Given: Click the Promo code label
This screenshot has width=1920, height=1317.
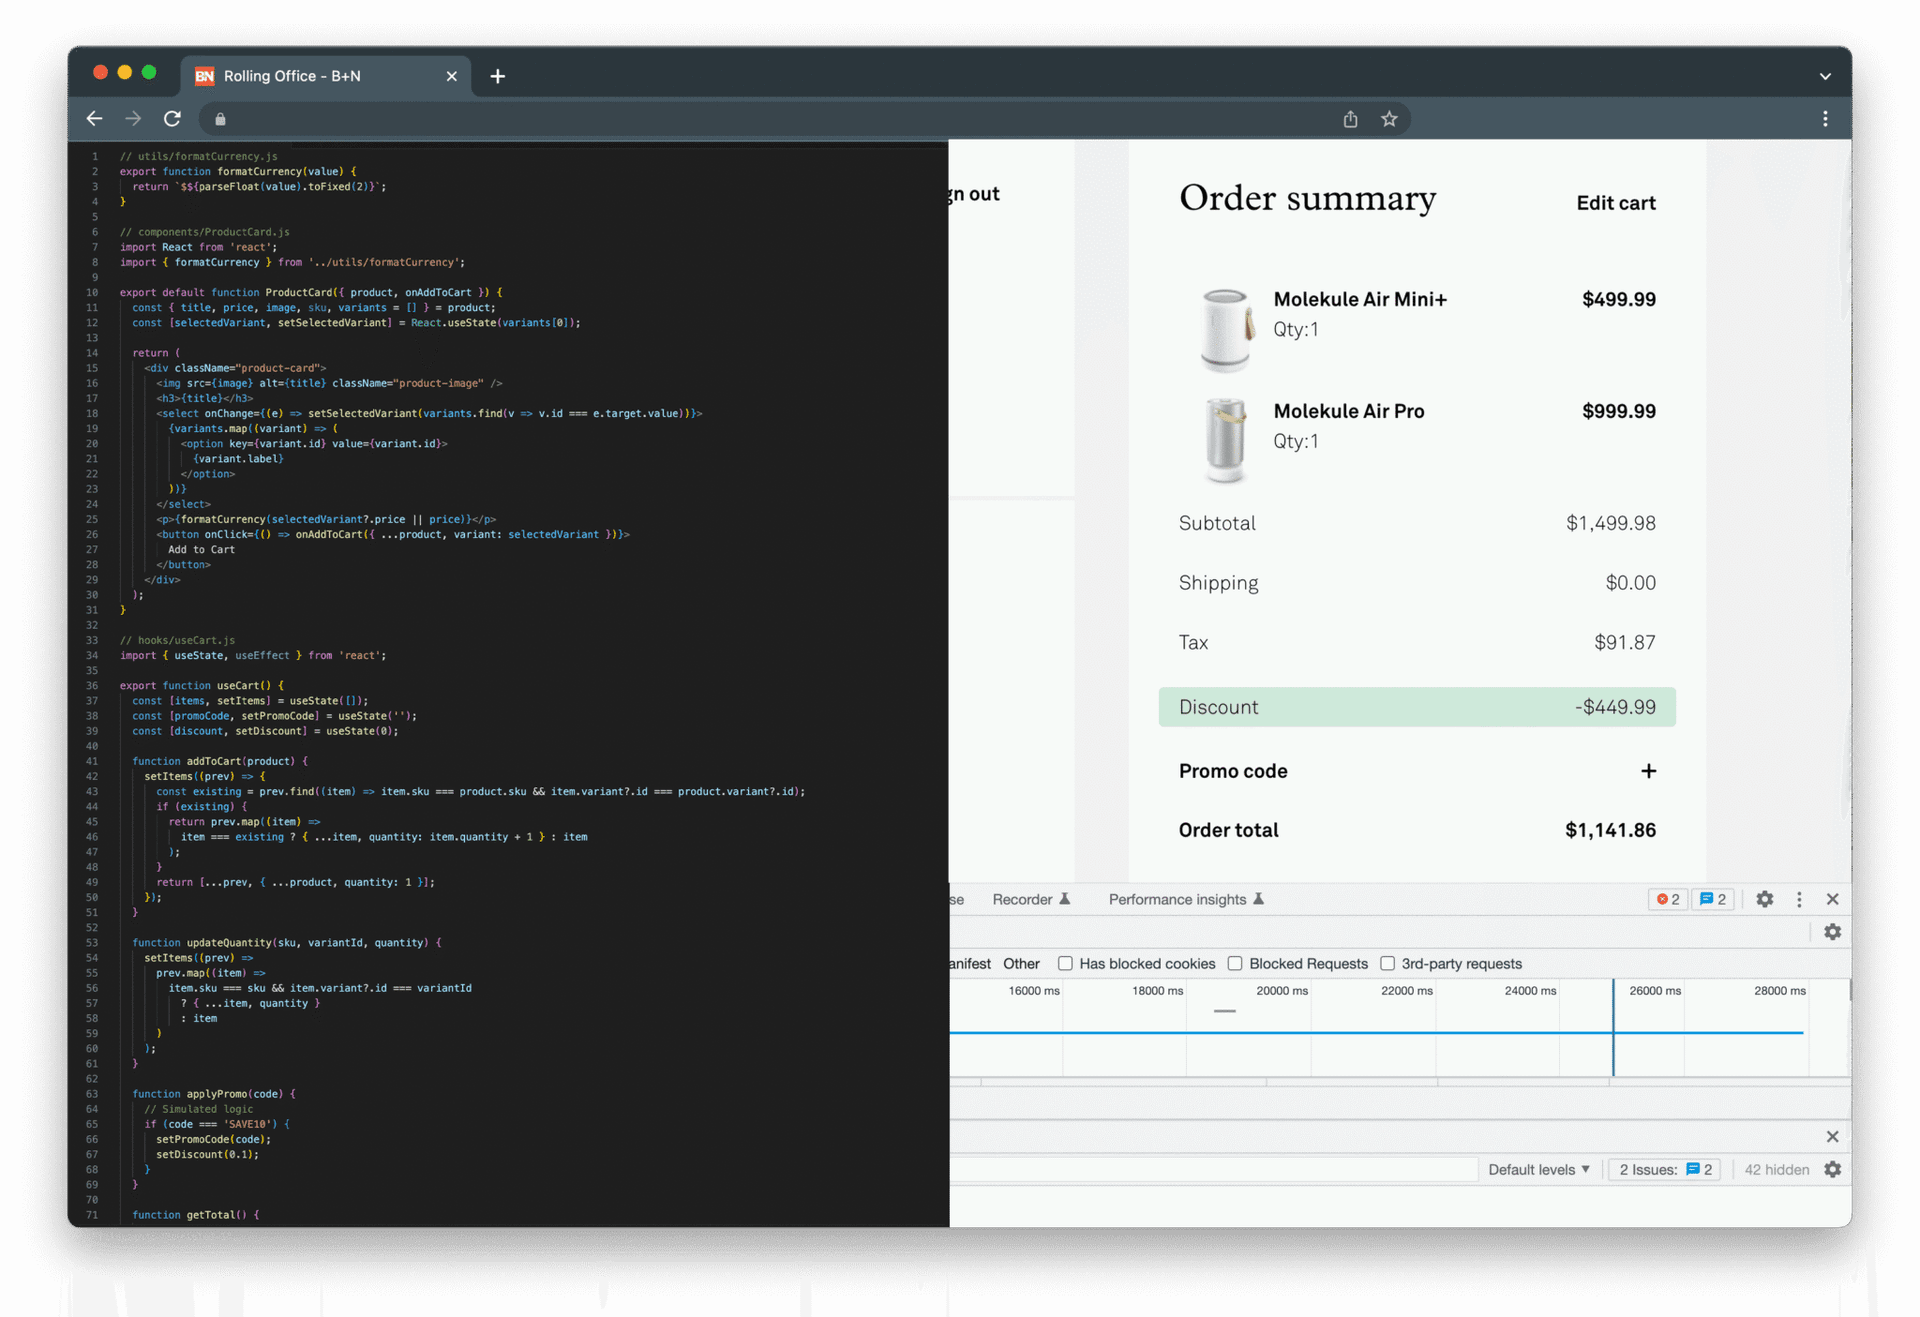Looking at the screenshot, I should coord(1233,771).
